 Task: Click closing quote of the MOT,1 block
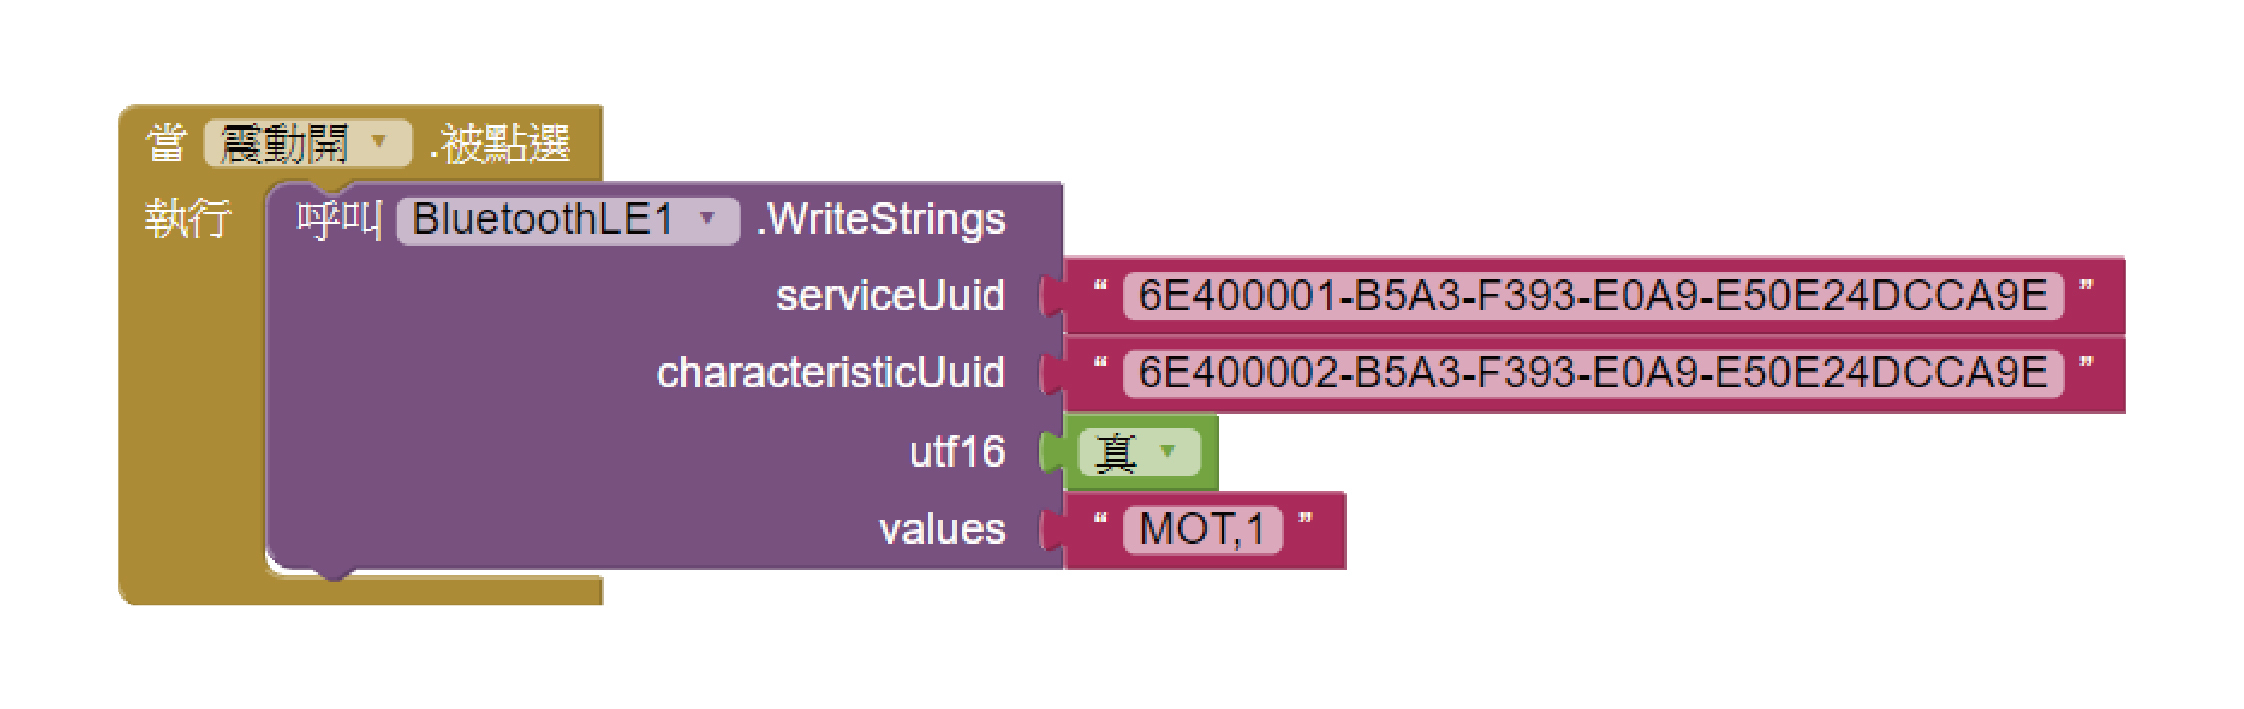1305,520
